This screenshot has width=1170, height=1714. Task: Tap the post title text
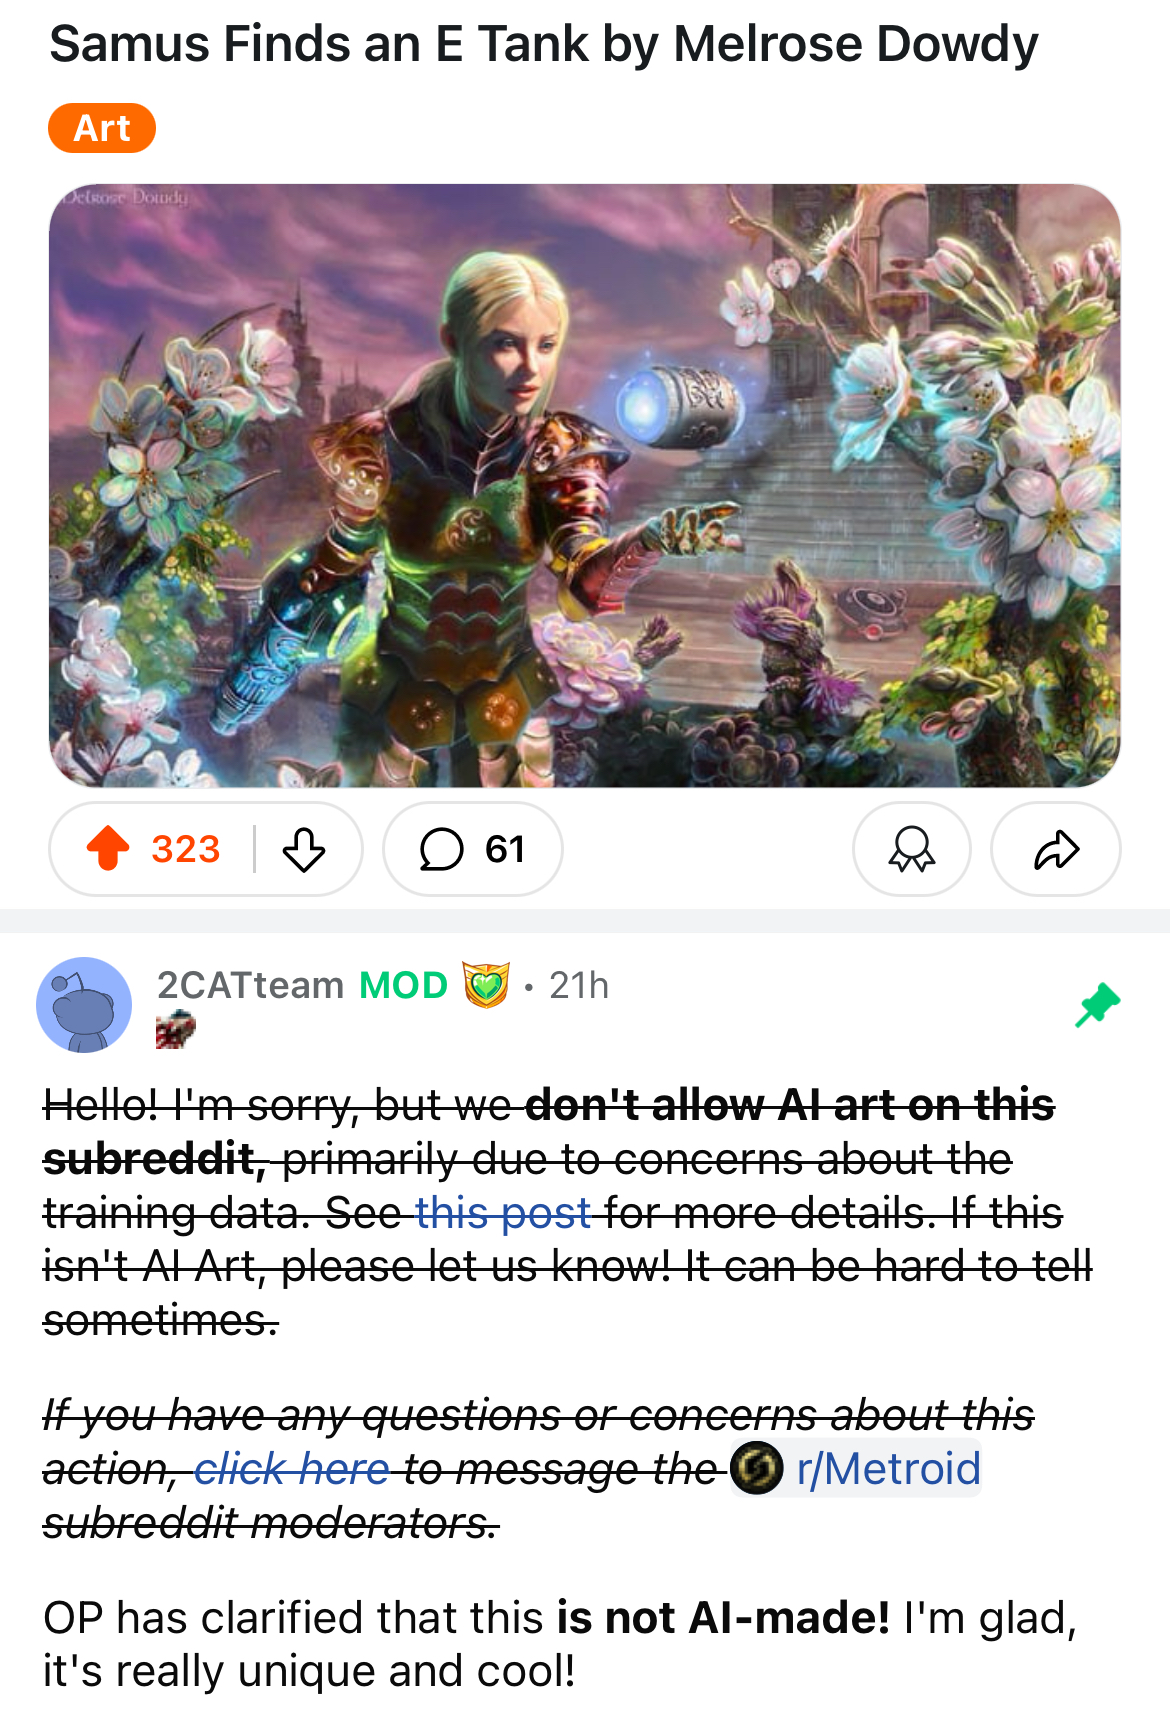coord(544,44)
